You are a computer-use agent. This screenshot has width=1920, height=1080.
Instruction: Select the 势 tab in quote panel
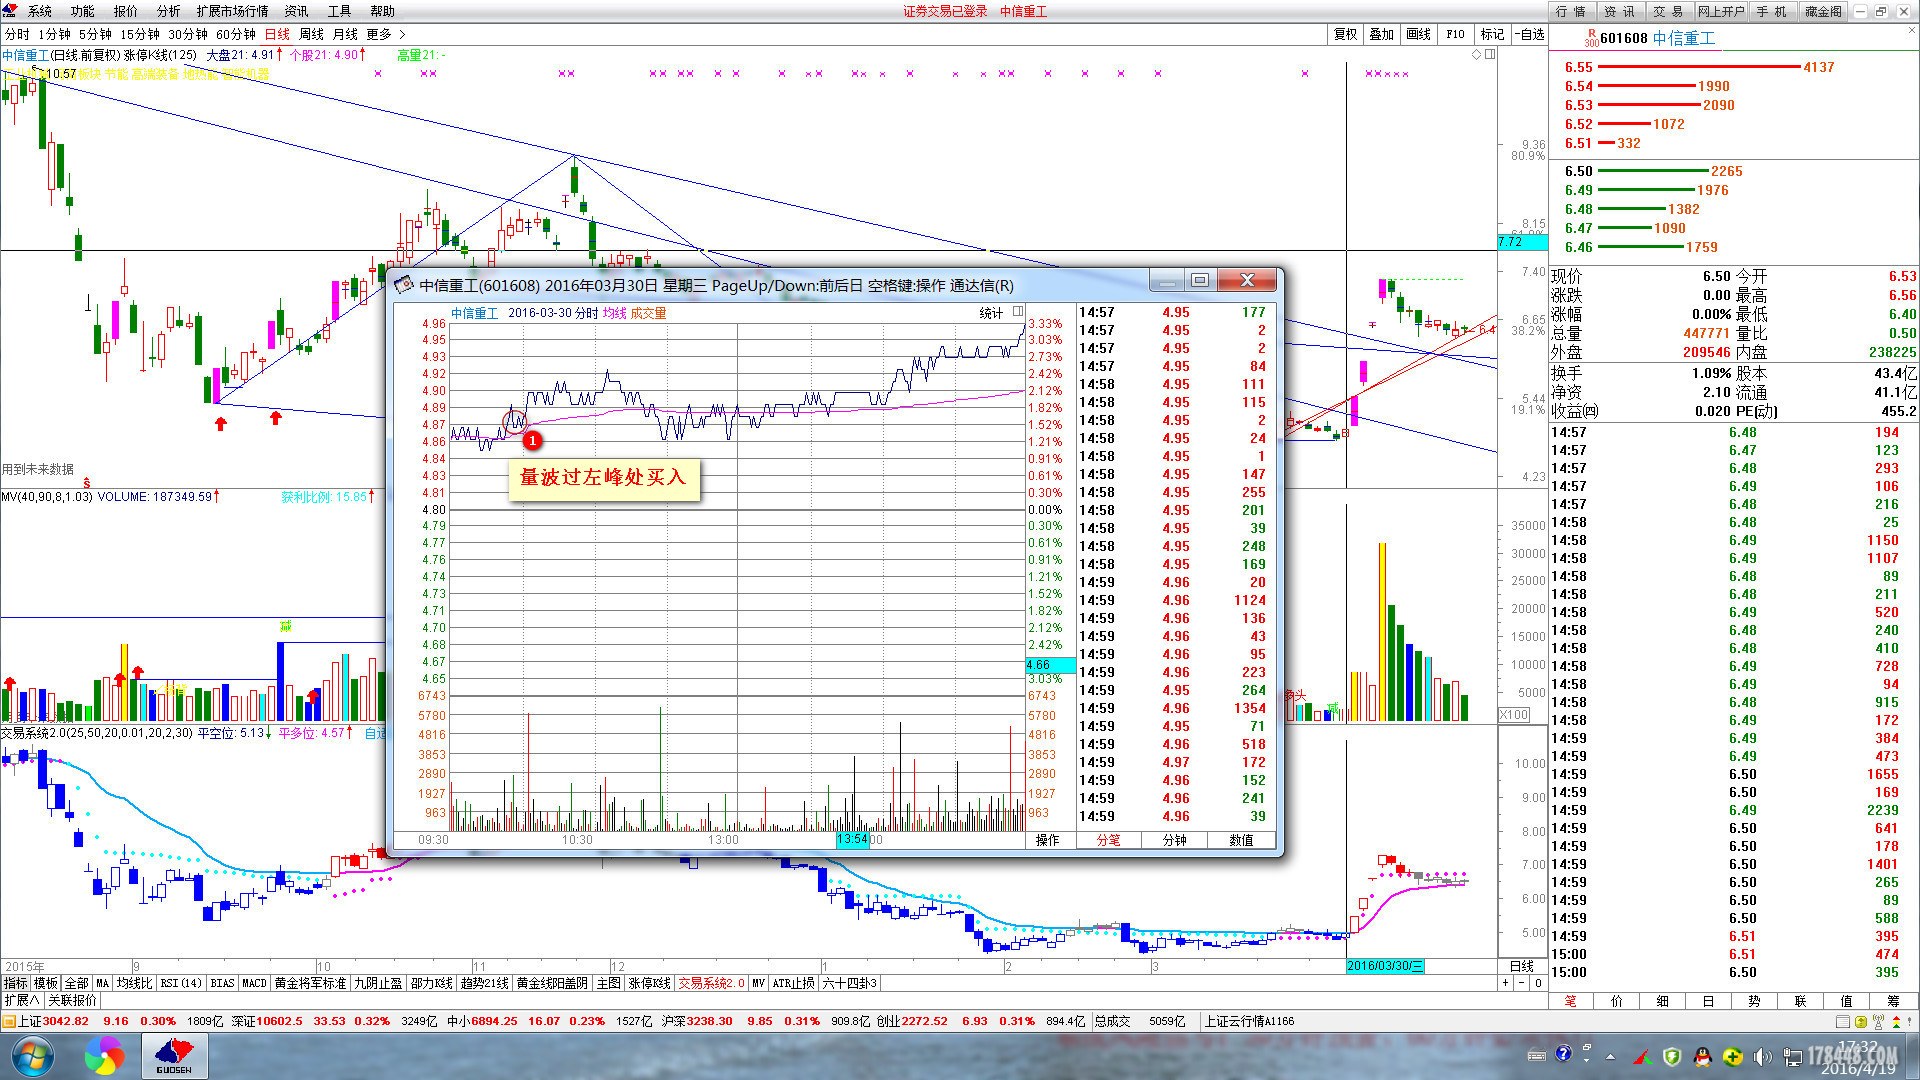(1755, 1001)
